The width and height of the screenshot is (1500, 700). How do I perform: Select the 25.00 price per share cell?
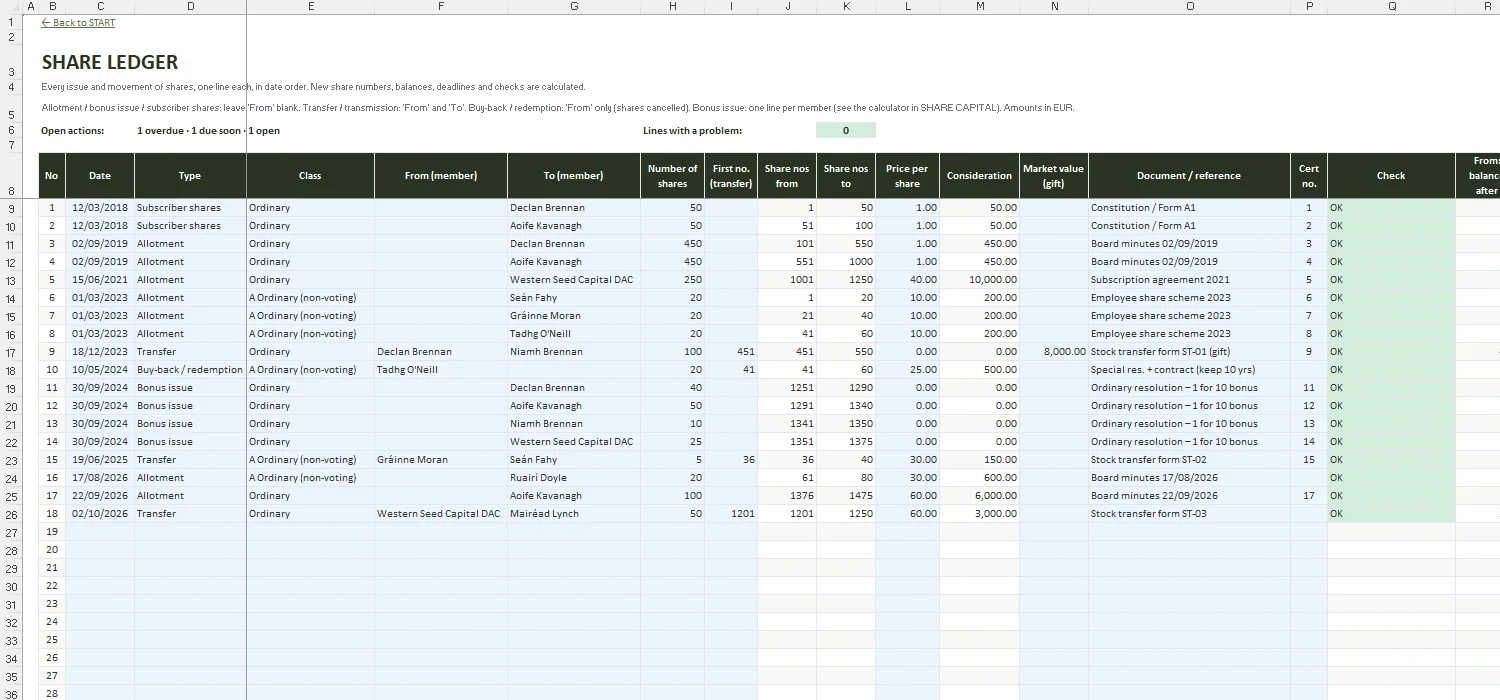tap(908, 370)
